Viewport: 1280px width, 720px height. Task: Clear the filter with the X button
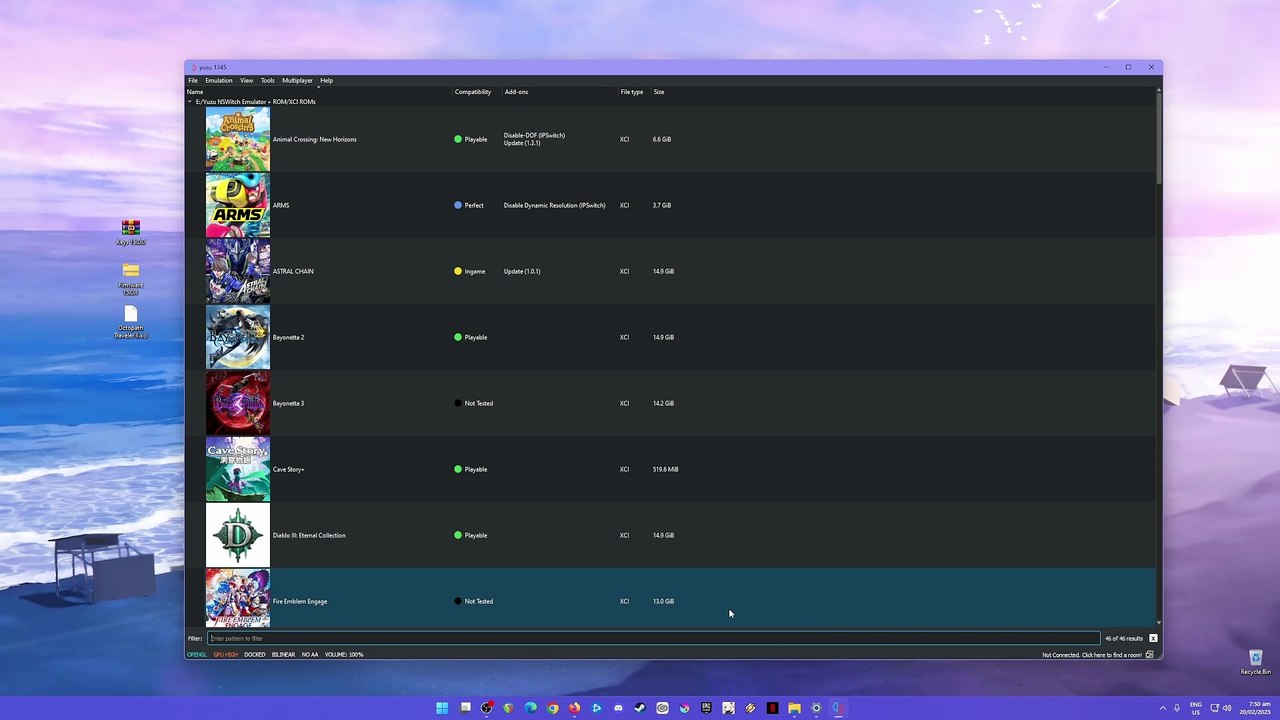point(1153,638)
